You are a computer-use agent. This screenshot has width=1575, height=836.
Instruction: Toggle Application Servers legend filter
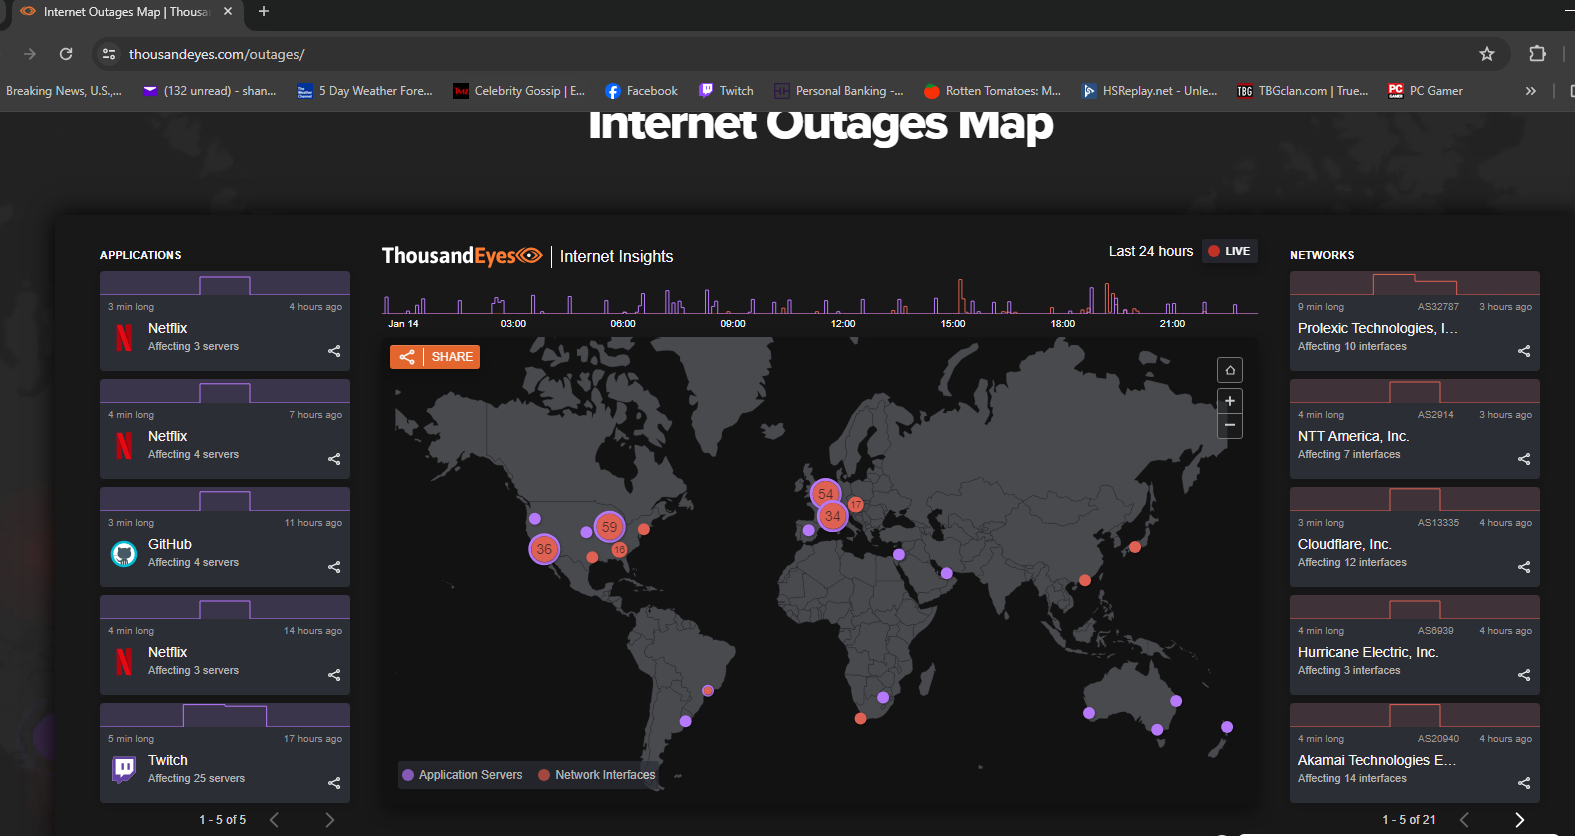click(462, 775)
